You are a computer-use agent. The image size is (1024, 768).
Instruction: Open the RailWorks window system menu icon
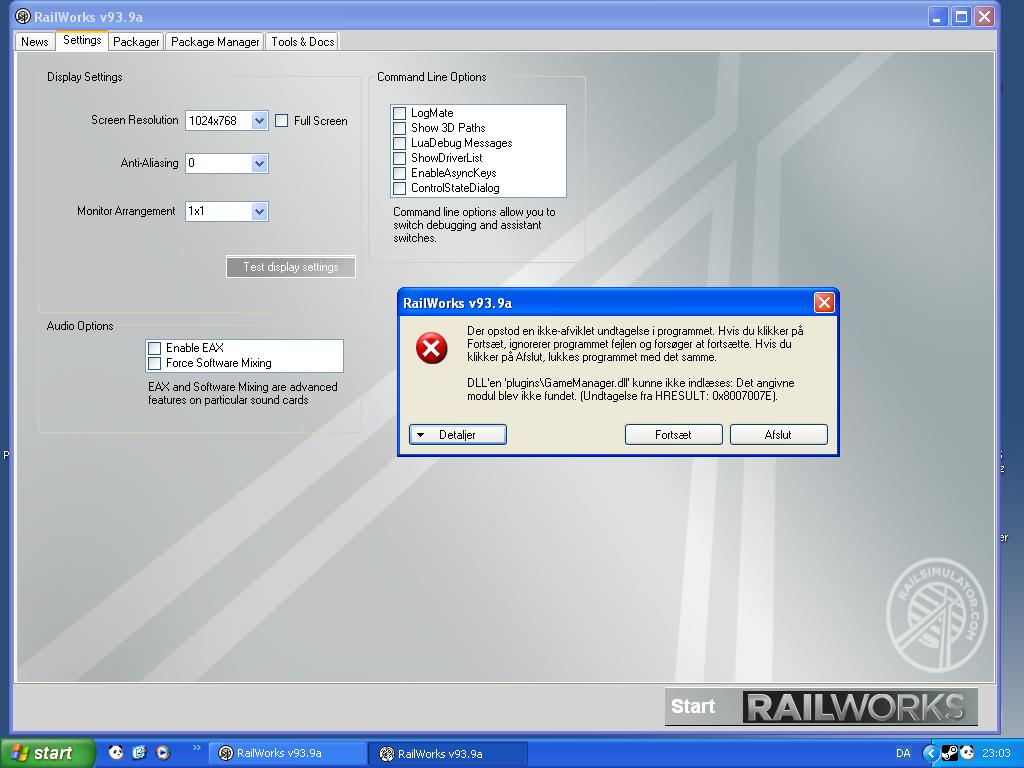pos(23,16)
